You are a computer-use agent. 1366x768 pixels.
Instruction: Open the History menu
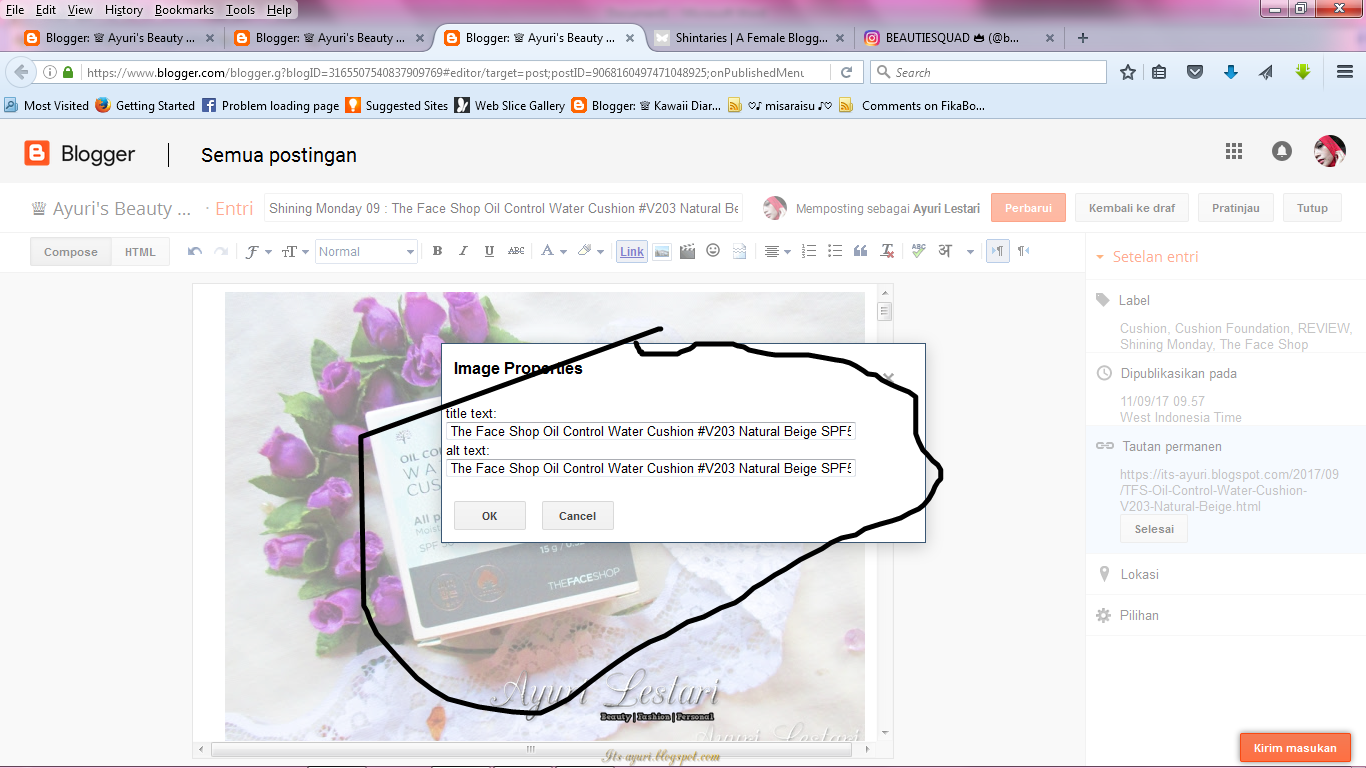pos(124,10)
